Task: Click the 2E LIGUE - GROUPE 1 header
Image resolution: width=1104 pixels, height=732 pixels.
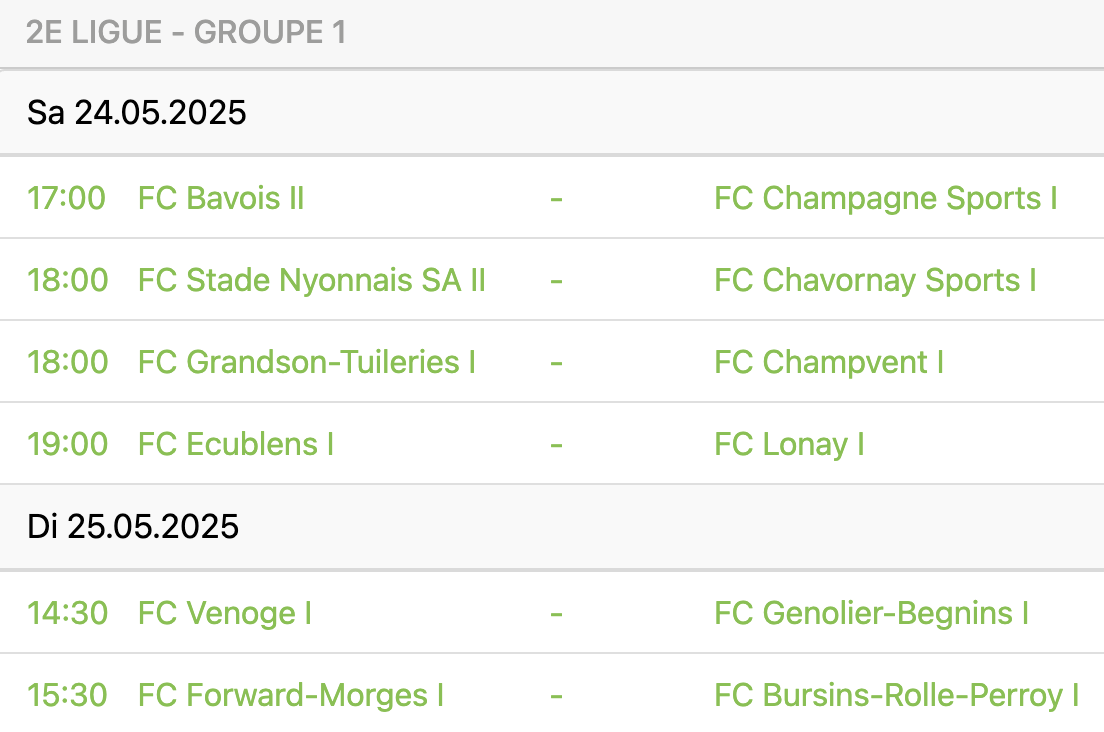Action: tap(186, 33)
